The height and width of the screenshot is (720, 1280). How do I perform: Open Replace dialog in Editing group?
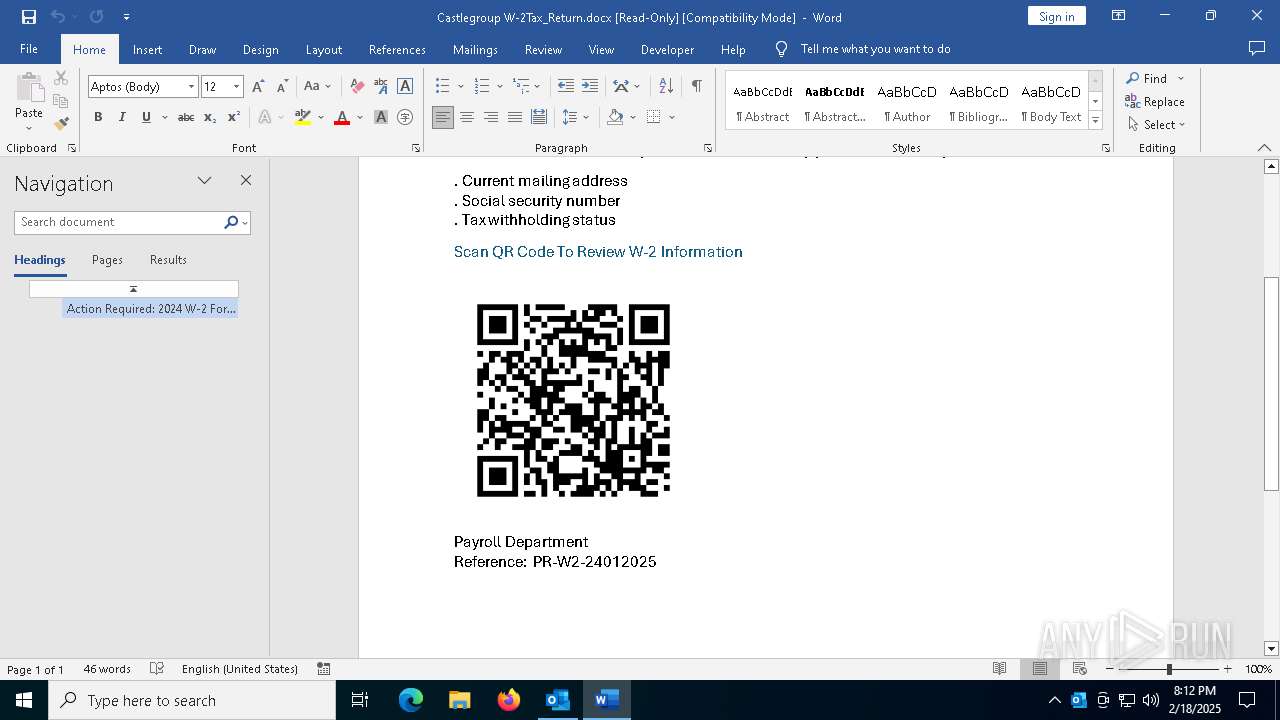(1155, 101)
